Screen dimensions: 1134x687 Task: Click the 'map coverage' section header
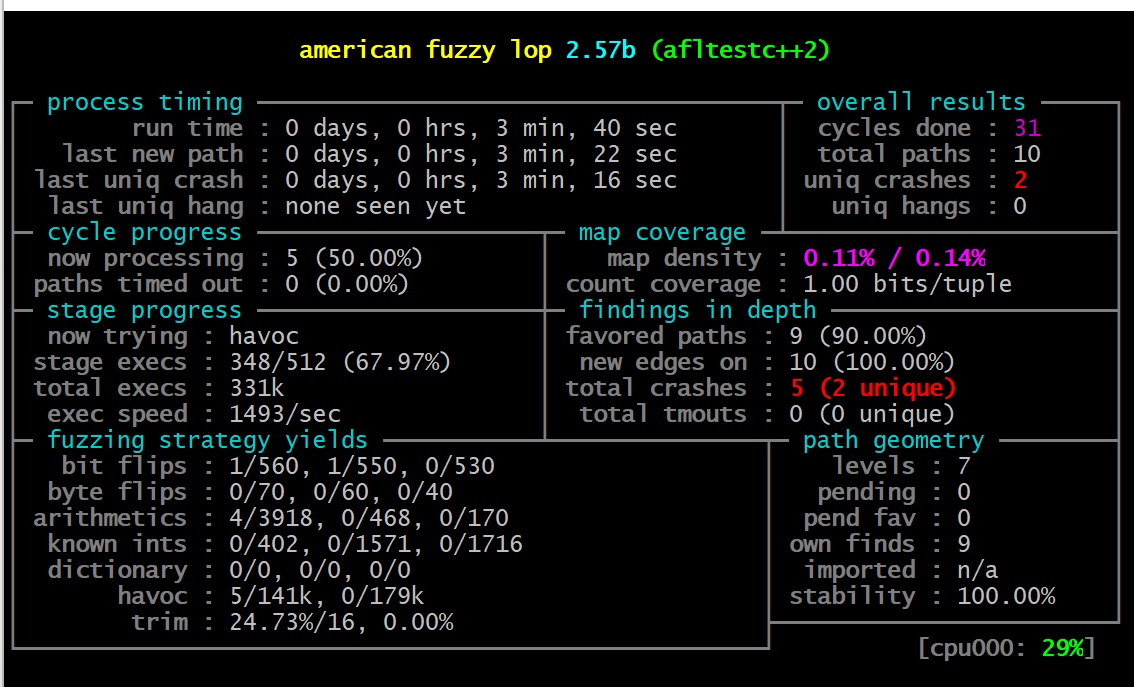(662, 233)
